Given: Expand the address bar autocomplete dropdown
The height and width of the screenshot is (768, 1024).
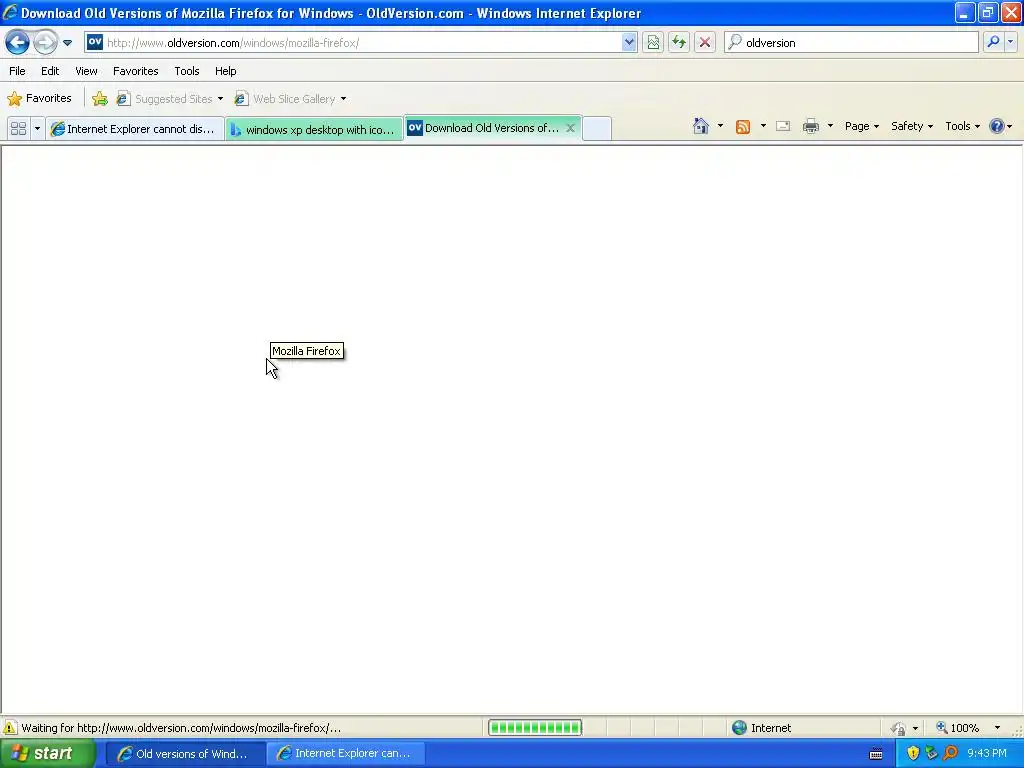Looking at the screenshot, I should [x=628, y=43].
